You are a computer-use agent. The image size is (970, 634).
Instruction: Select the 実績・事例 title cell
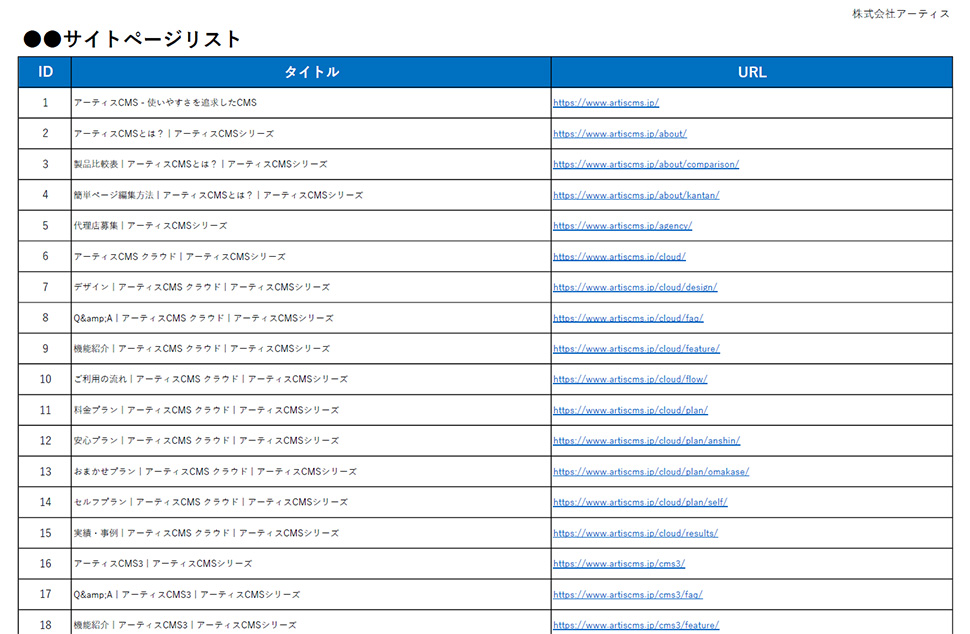pos(311,533)
